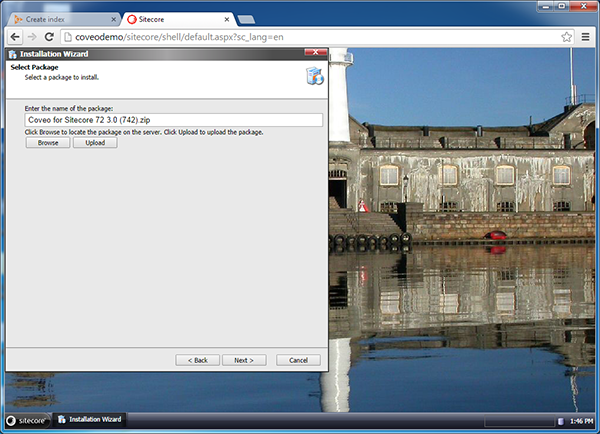Click the browser forward arrow
The width and height of the screenshot is (600, 434).
tap(32, 37)
